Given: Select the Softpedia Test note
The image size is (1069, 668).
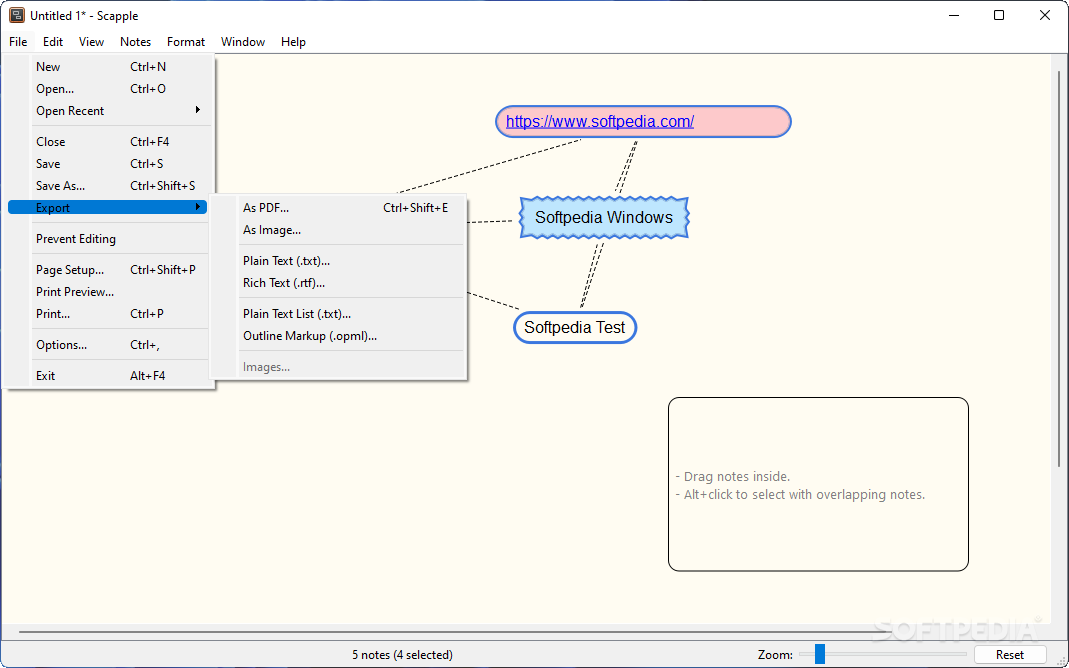Looking at the screenshot, I should (575, 327).
